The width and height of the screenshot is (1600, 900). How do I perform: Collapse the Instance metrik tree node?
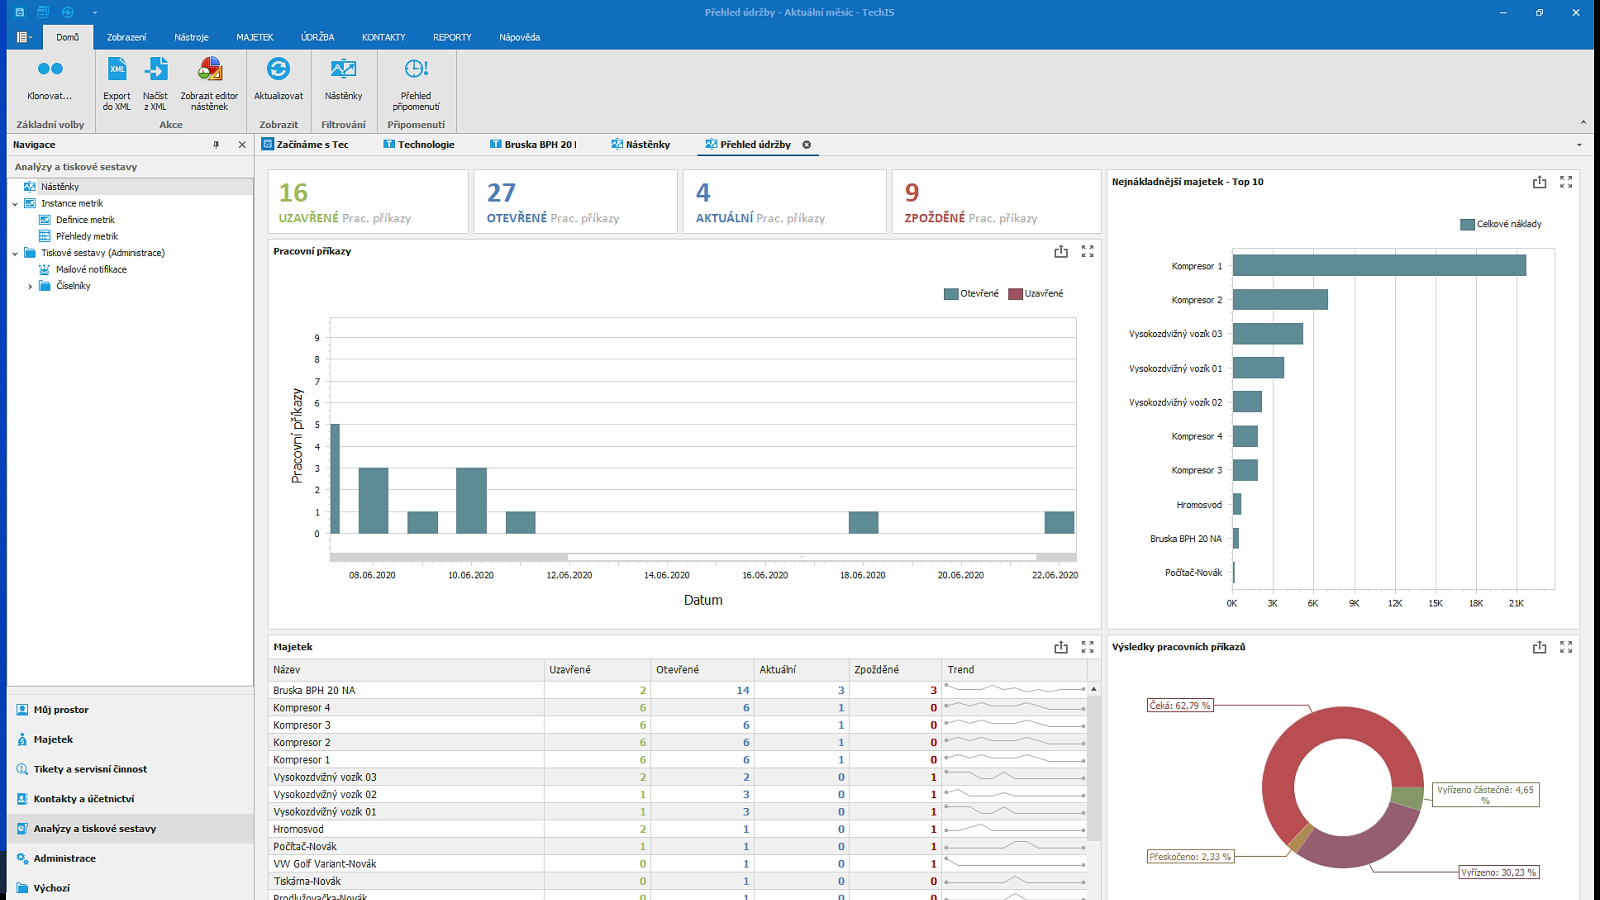[15, 204]
